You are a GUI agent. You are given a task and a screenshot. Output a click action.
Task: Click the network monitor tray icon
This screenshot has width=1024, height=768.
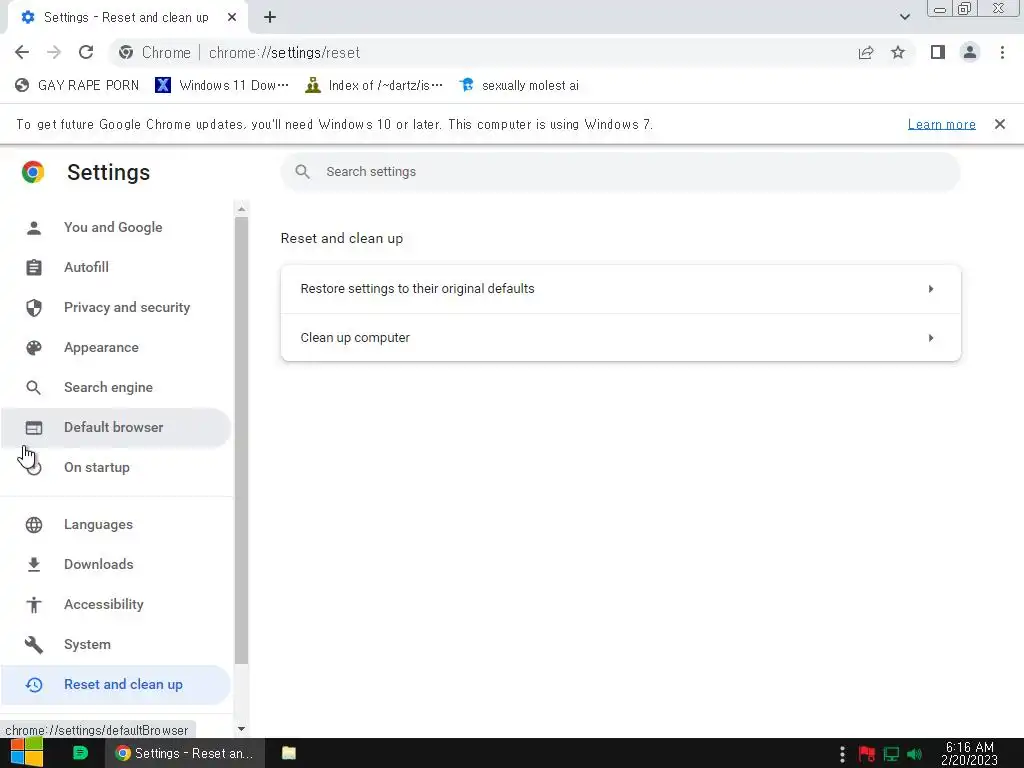(x=891, y=754)
